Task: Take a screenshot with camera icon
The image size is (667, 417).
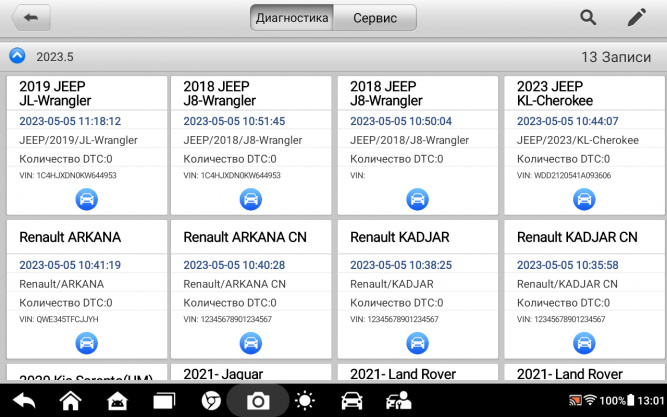Action: (258, 401)
